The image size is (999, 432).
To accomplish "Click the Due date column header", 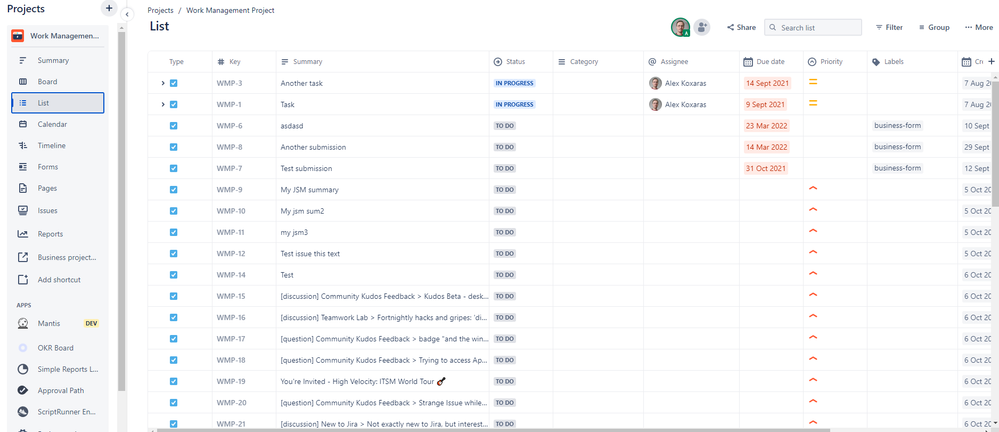I will pyautogui.click(x=771, y=62).
